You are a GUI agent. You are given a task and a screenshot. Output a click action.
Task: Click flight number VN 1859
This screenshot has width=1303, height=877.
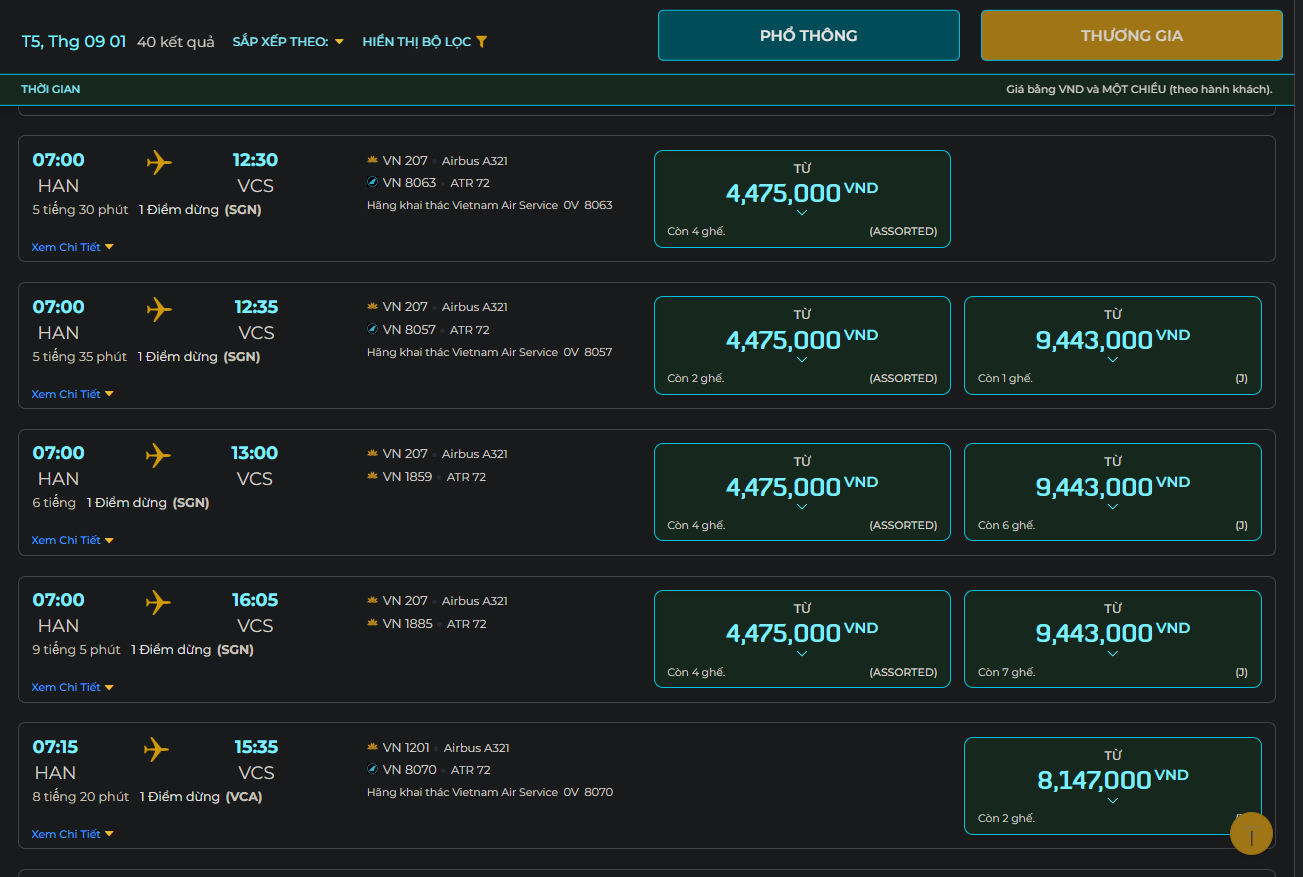[407, 477]
